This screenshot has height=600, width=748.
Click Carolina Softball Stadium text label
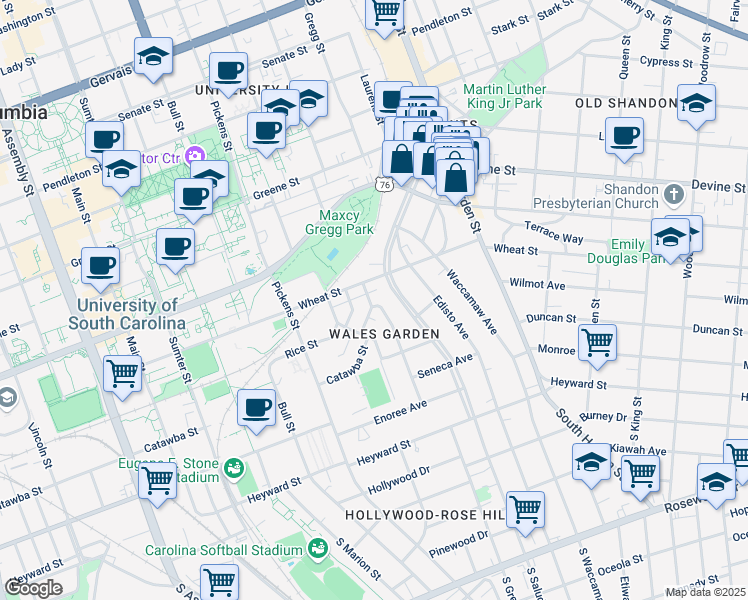[224, 550]
